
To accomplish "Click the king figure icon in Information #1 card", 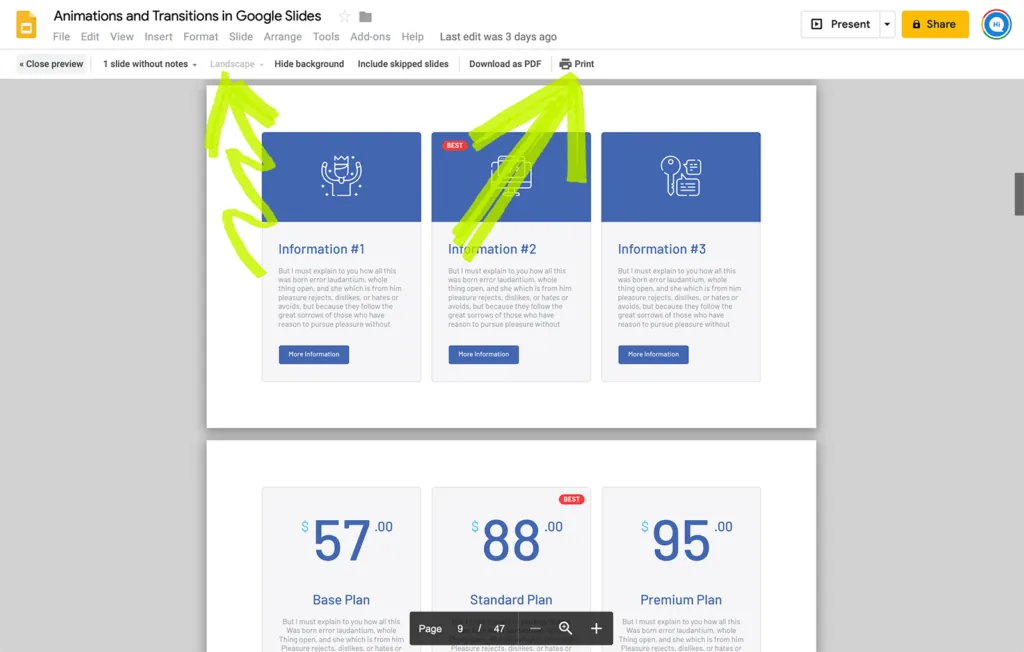I will coord(341,176).
